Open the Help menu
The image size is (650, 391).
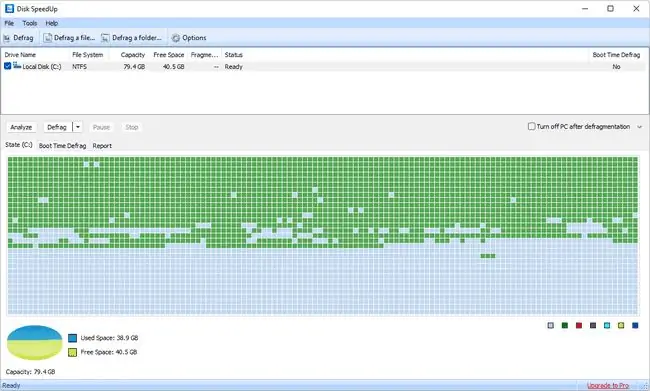51,23
